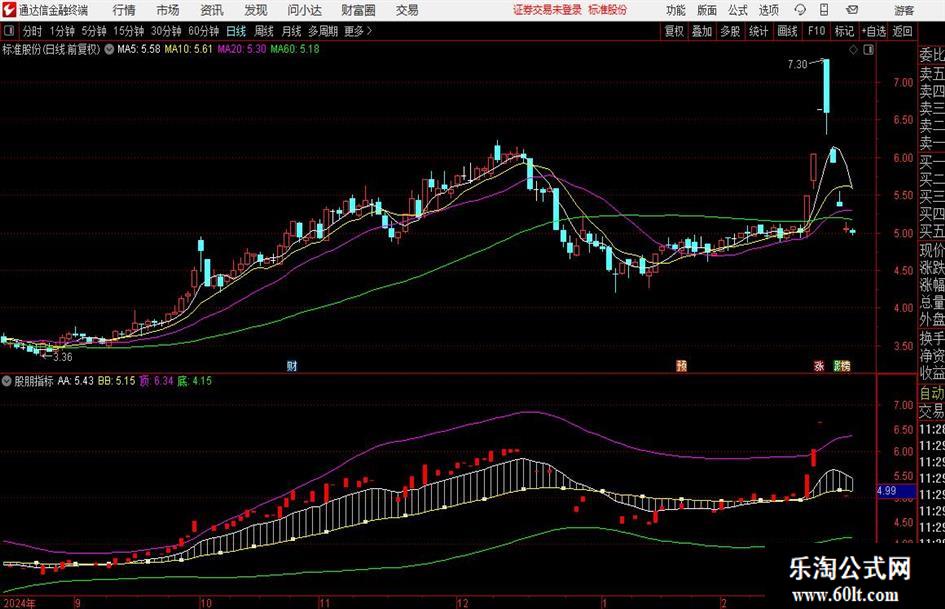This screenshot has height=609, width=945.
Task: Switch to 月线 period
Action: point(291,31)
